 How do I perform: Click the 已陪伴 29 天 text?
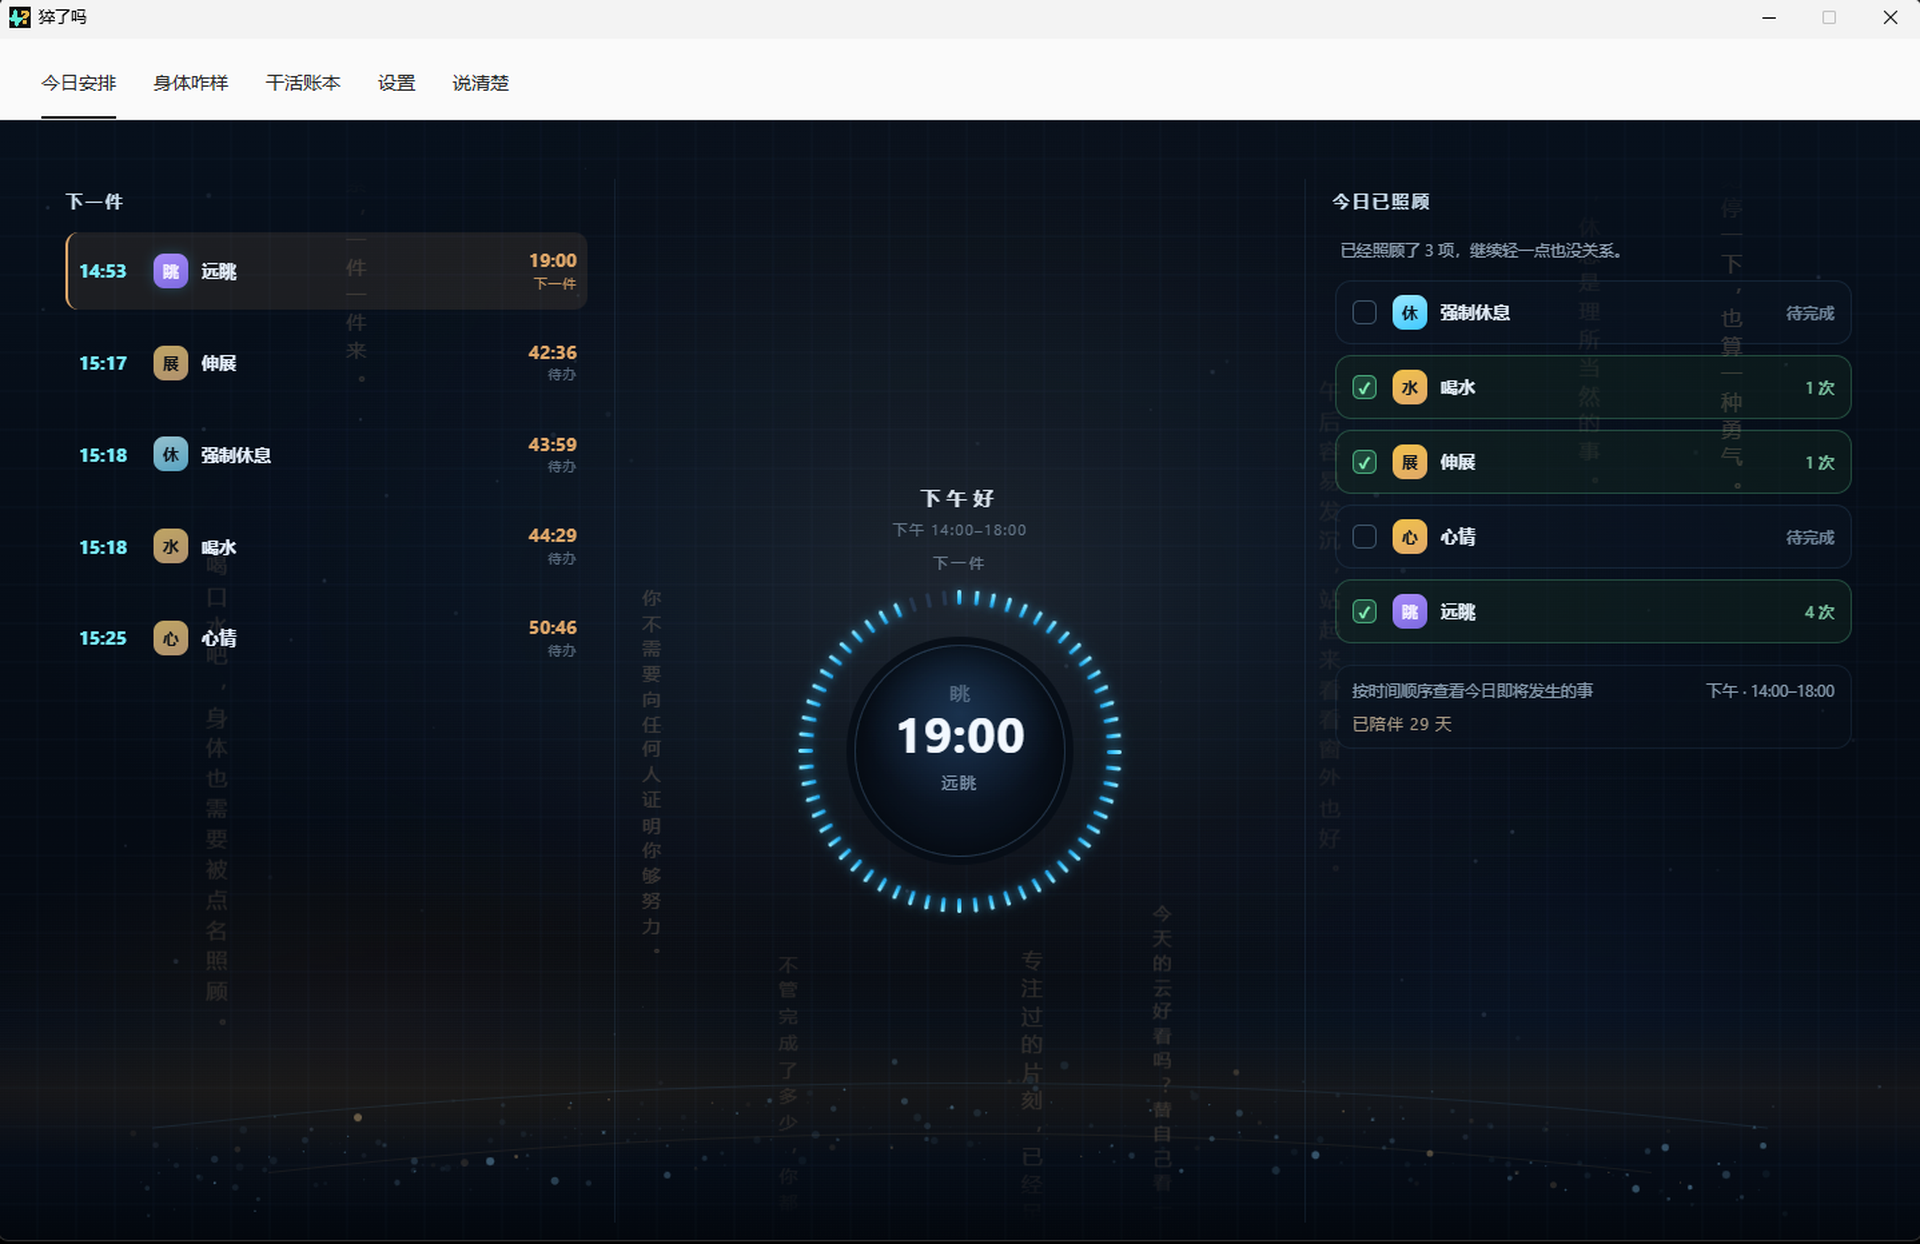click(x=1401, y=724)
